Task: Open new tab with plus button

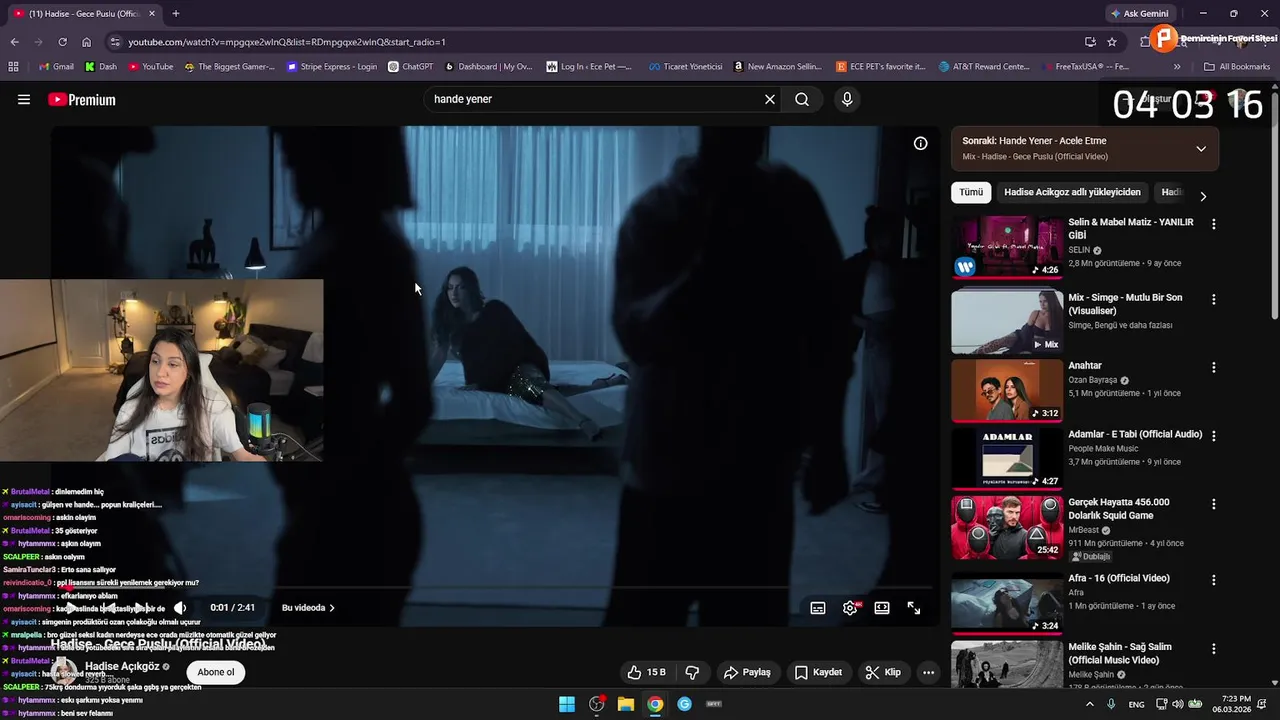Action: [176, 13]
